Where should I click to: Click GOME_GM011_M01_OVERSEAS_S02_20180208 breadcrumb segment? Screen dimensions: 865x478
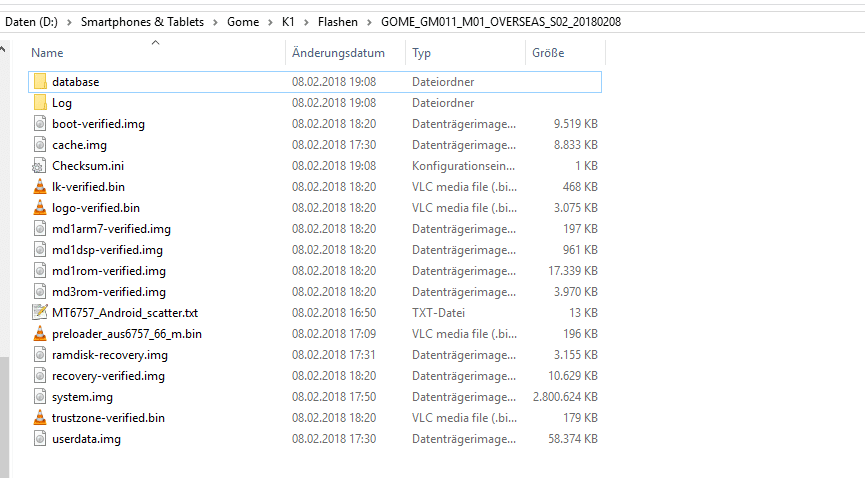(501, 22)
